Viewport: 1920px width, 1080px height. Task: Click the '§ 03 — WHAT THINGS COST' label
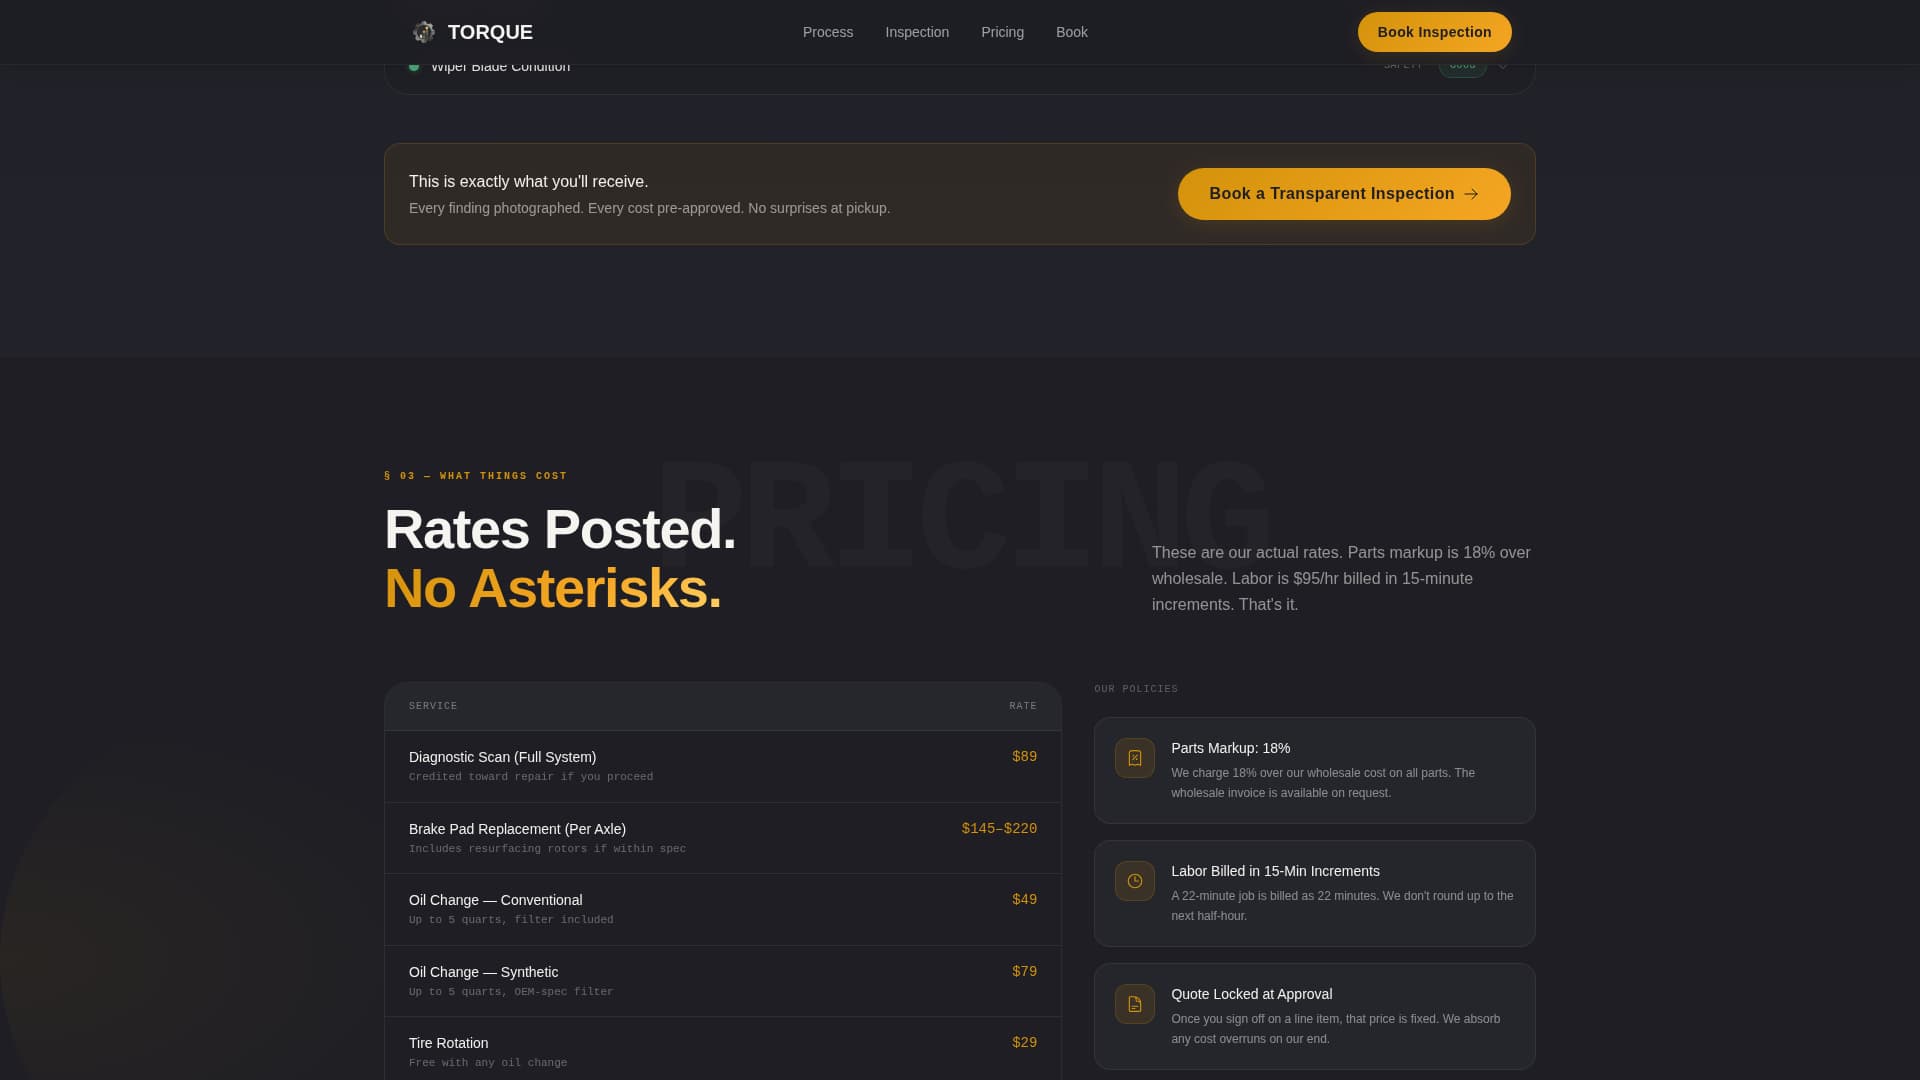click(475, 476)
